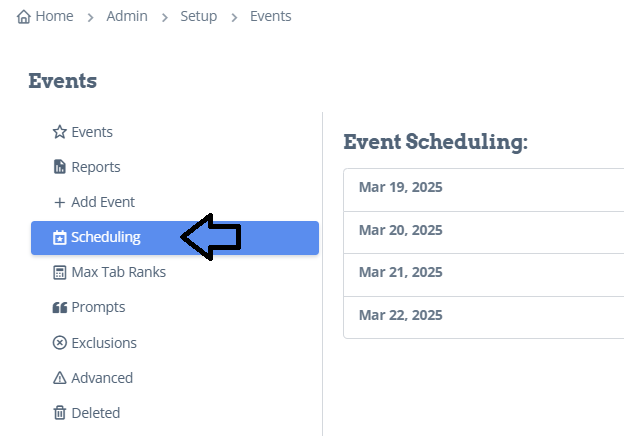
Task: Select the highlighted Scheduling menu entry
Action: coord(175,238)
